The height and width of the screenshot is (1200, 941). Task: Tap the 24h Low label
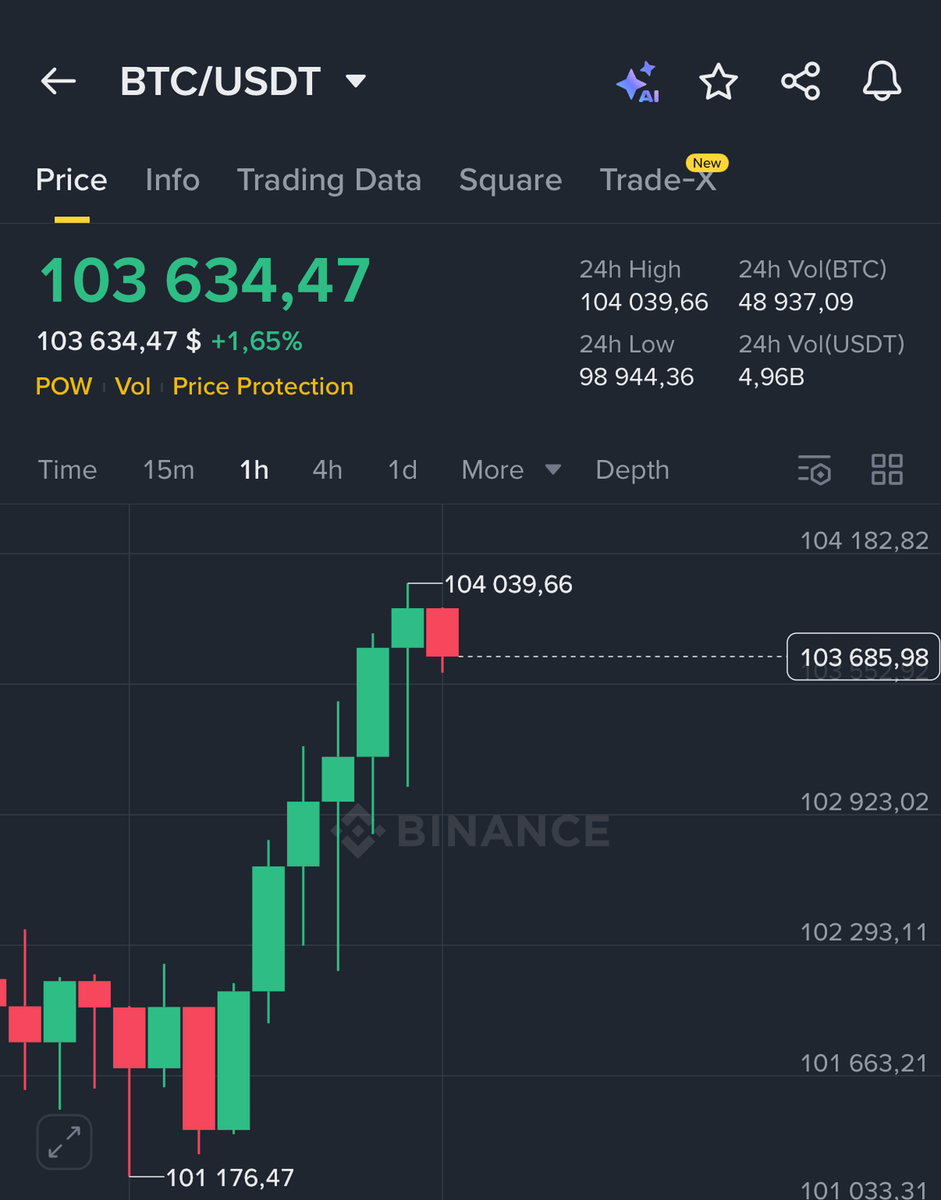point(627,344)
